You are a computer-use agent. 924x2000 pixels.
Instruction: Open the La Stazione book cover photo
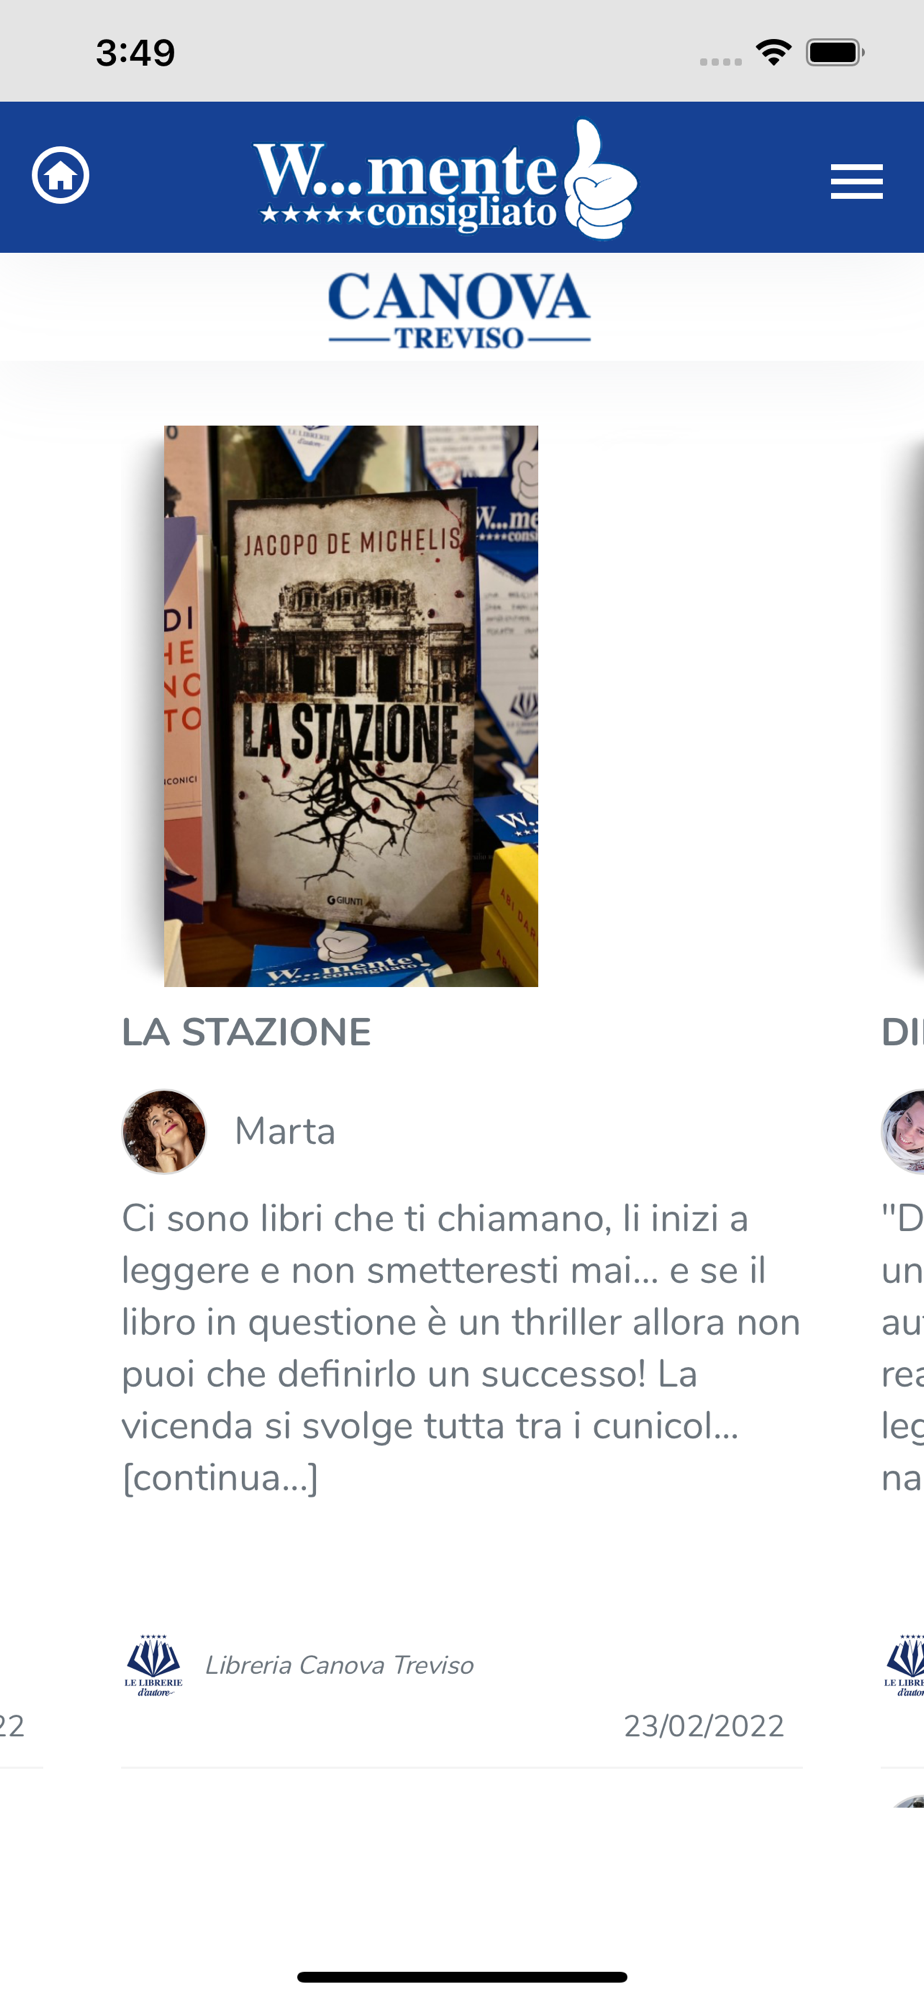pos(351,706)
